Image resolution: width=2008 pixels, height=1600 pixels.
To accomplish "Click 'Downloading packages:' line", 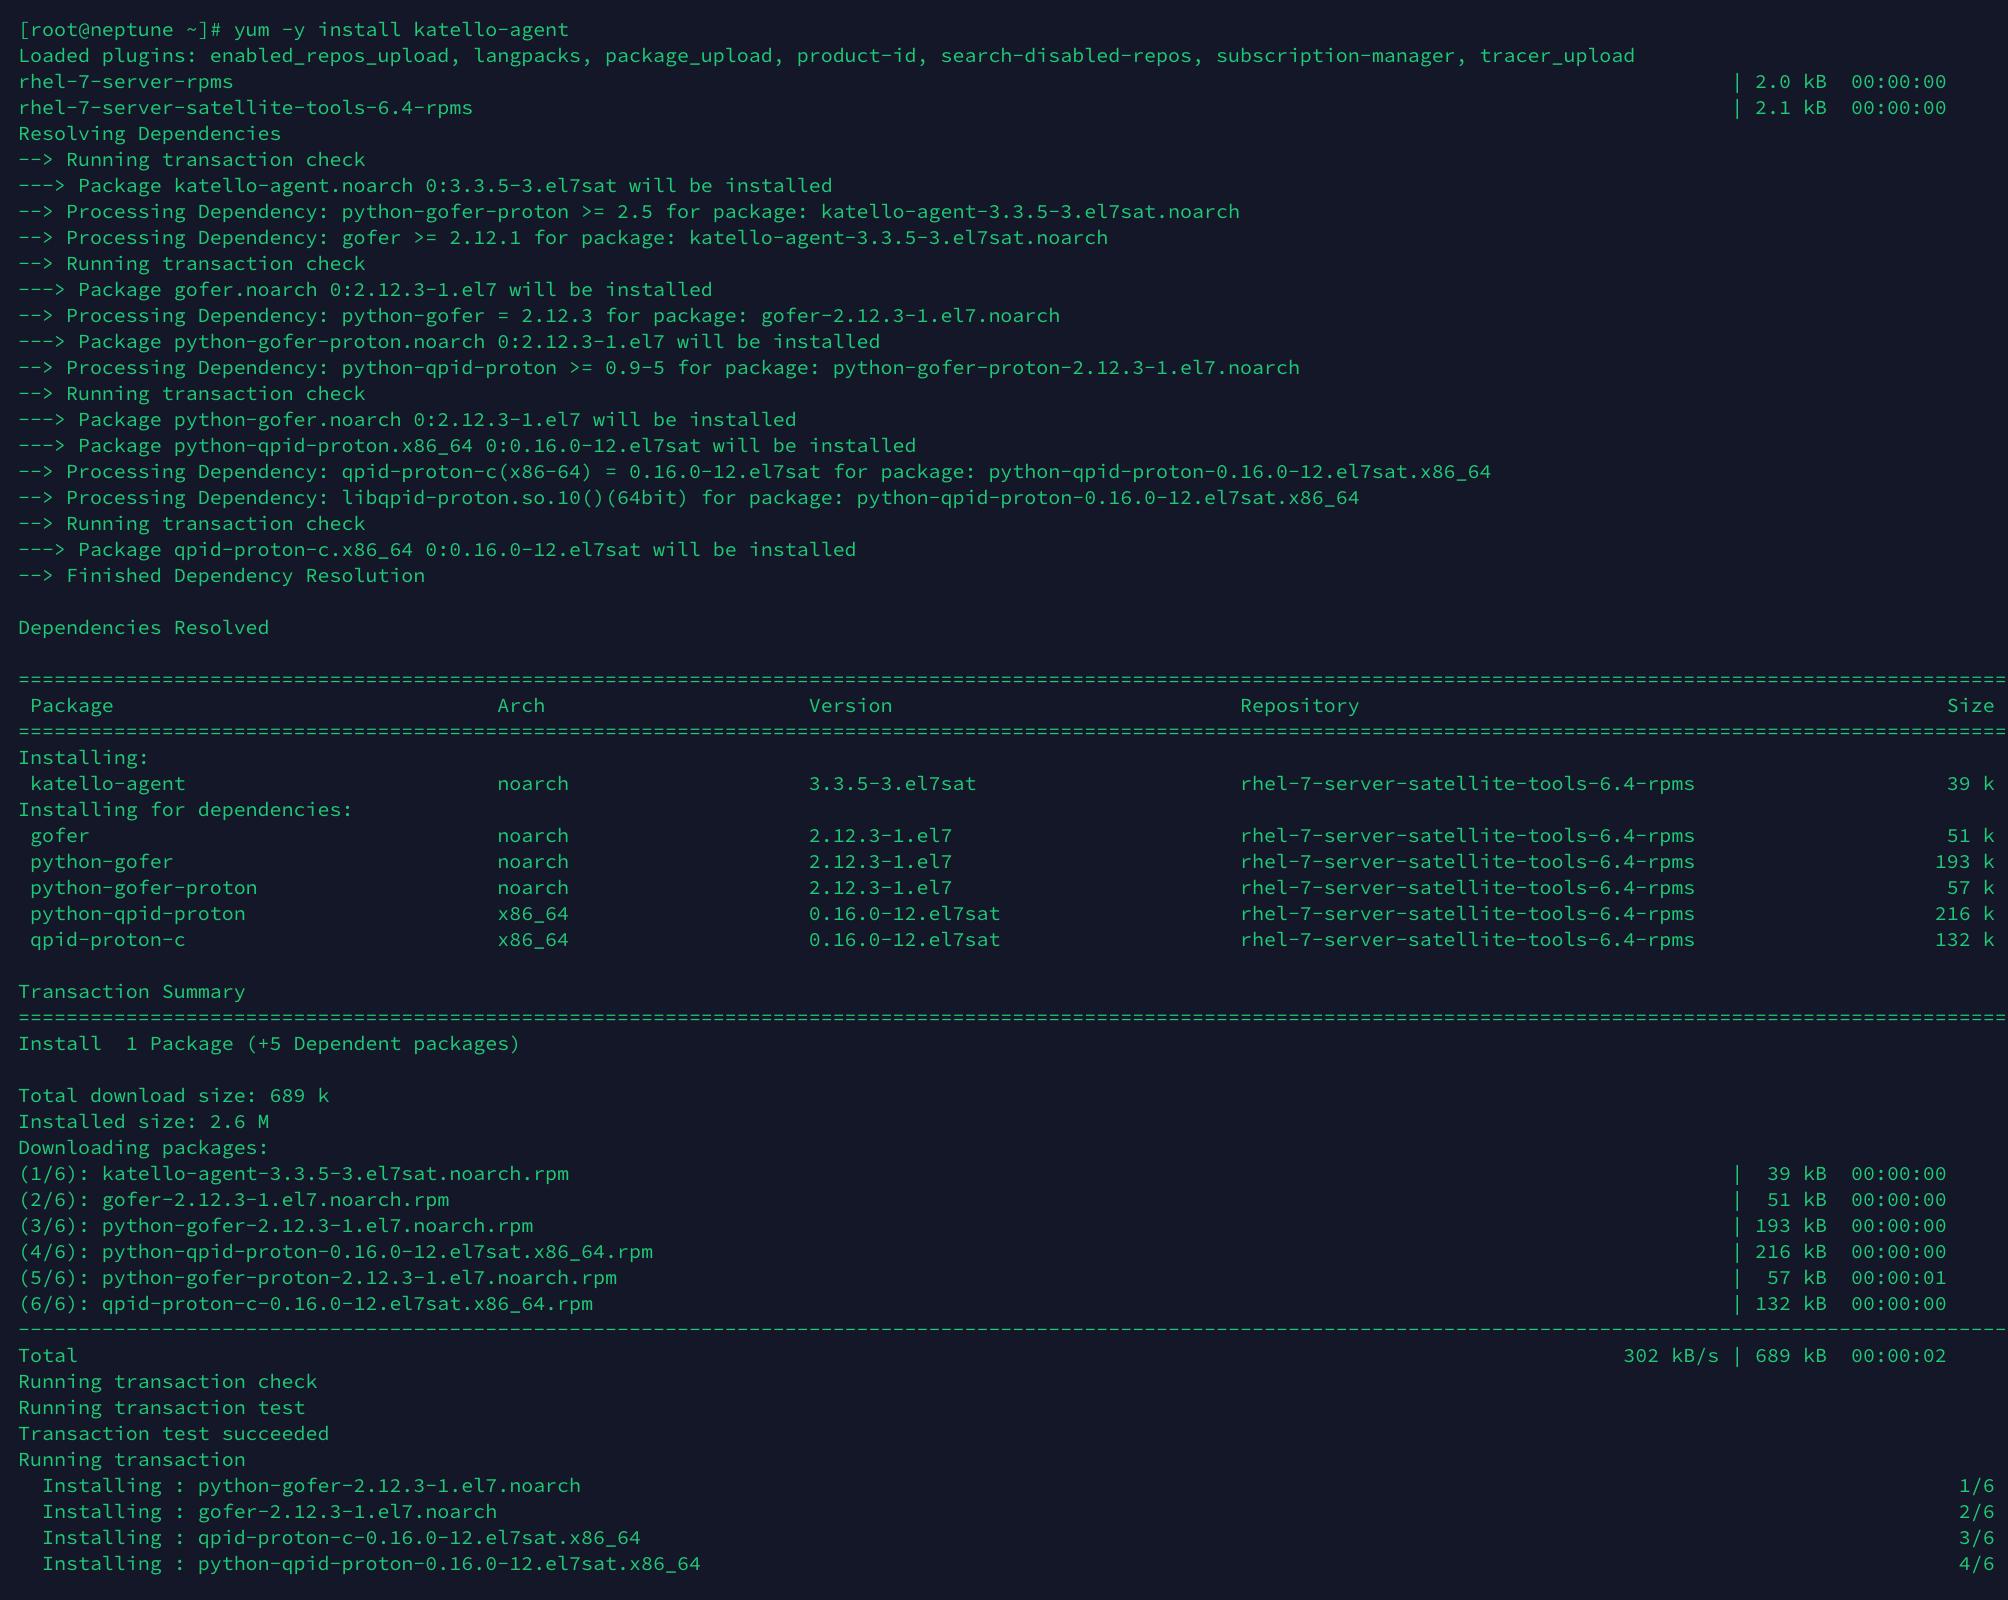I will 144,1148.
